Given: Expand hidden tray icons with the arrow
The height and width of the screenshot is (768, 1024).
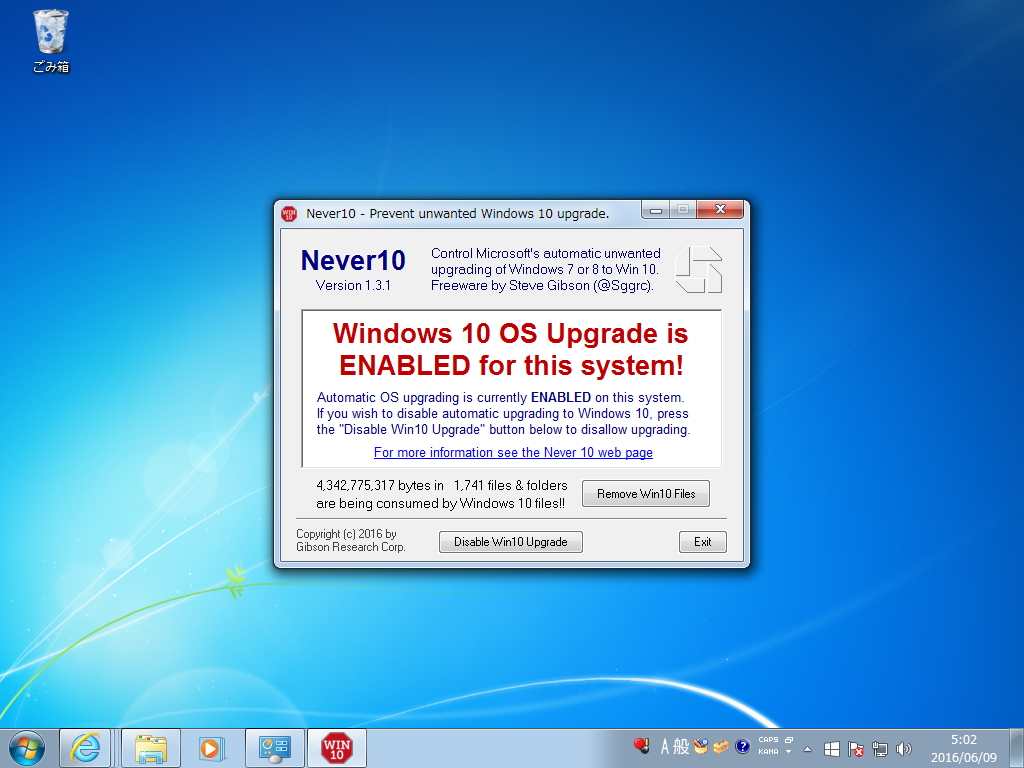Looking at the screenshot, I should (x=807, y=748).
